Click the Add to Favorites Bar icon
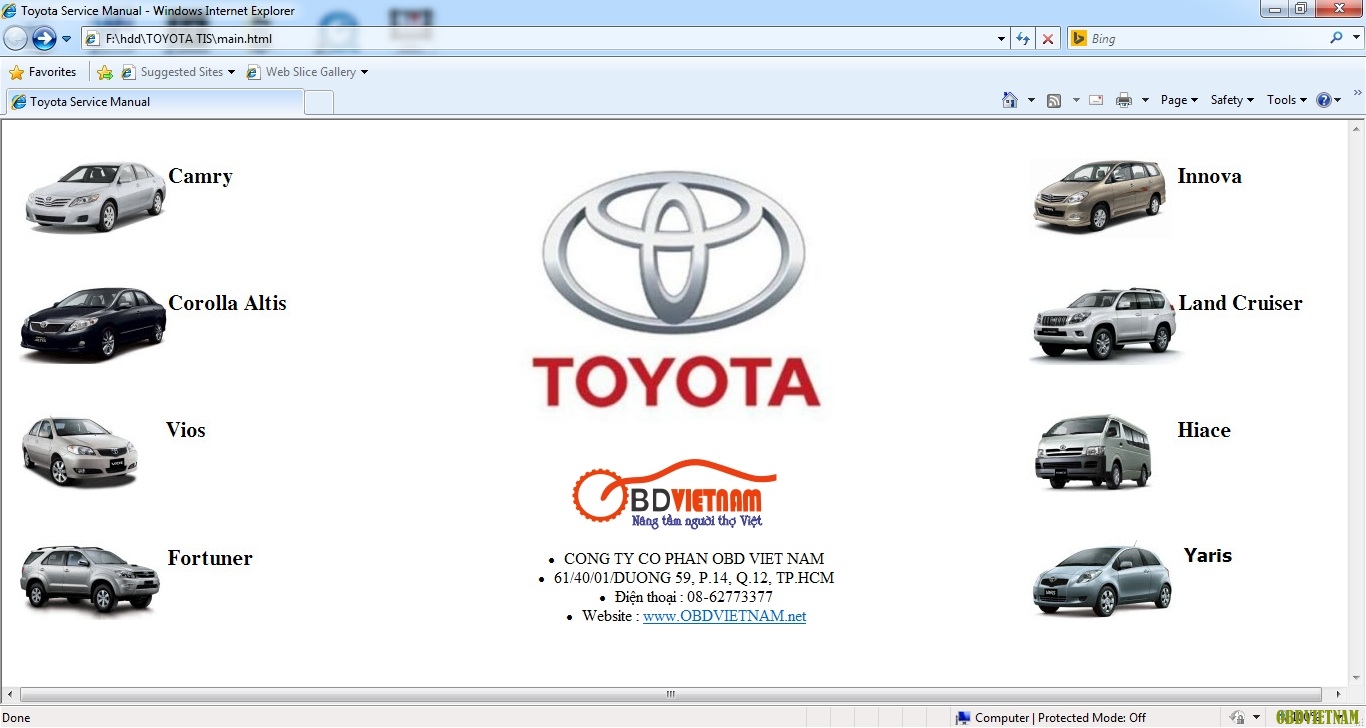This screenshot has width=1366, height=728. click(105, 72)
